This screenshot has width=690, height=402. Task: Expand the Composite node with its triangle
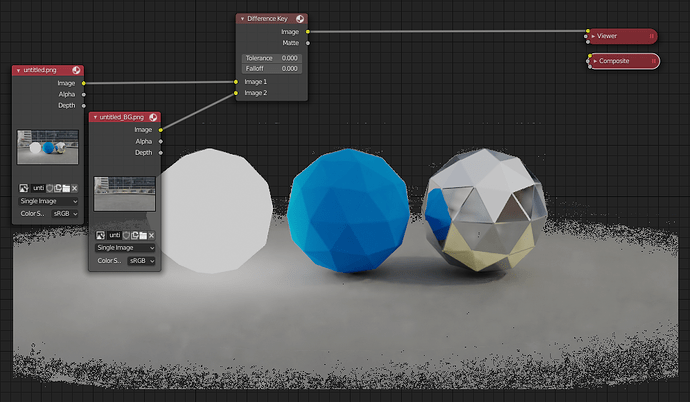point(595,61)
